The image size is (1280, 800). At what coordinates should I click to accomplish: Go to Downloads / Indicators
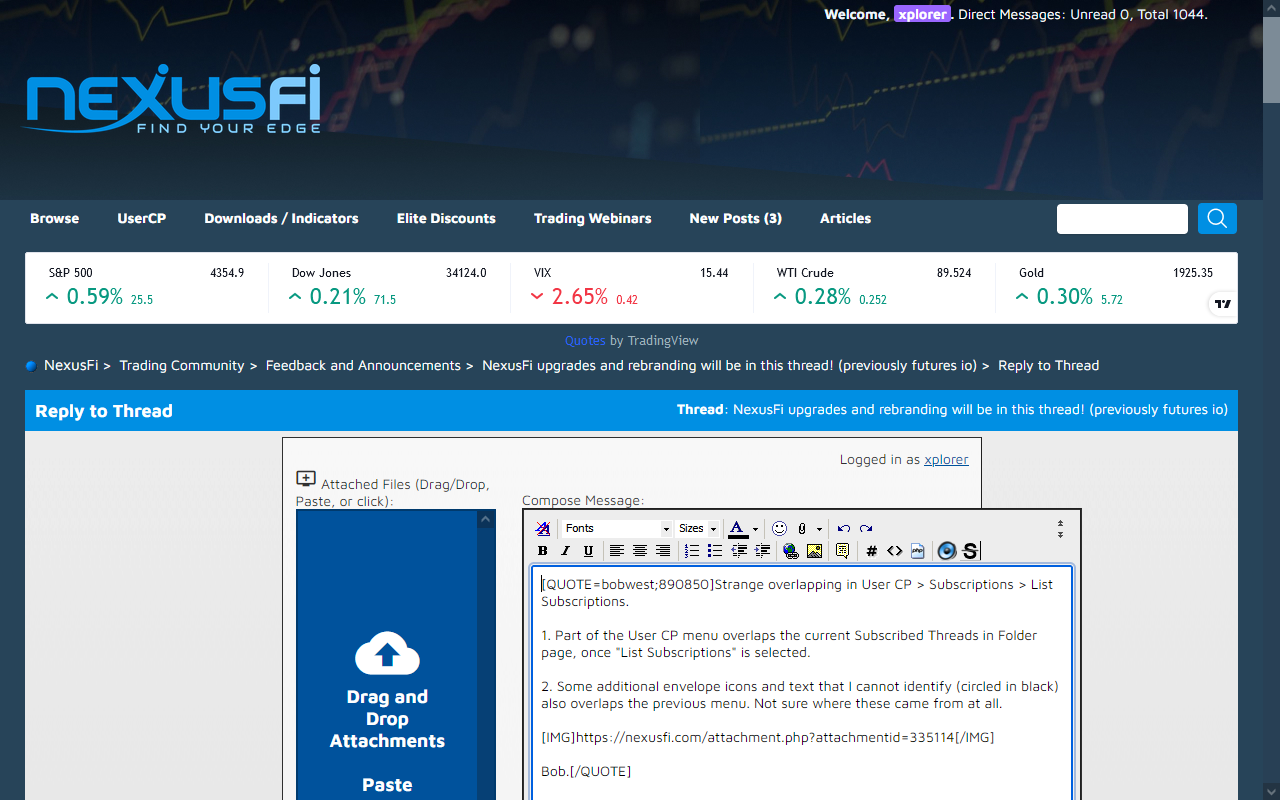click(x=281, y=218)
